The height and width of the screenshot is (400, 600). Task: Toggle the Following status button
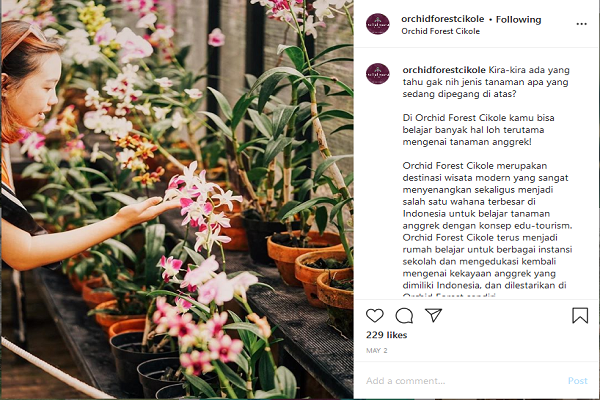tap(518, 19)
